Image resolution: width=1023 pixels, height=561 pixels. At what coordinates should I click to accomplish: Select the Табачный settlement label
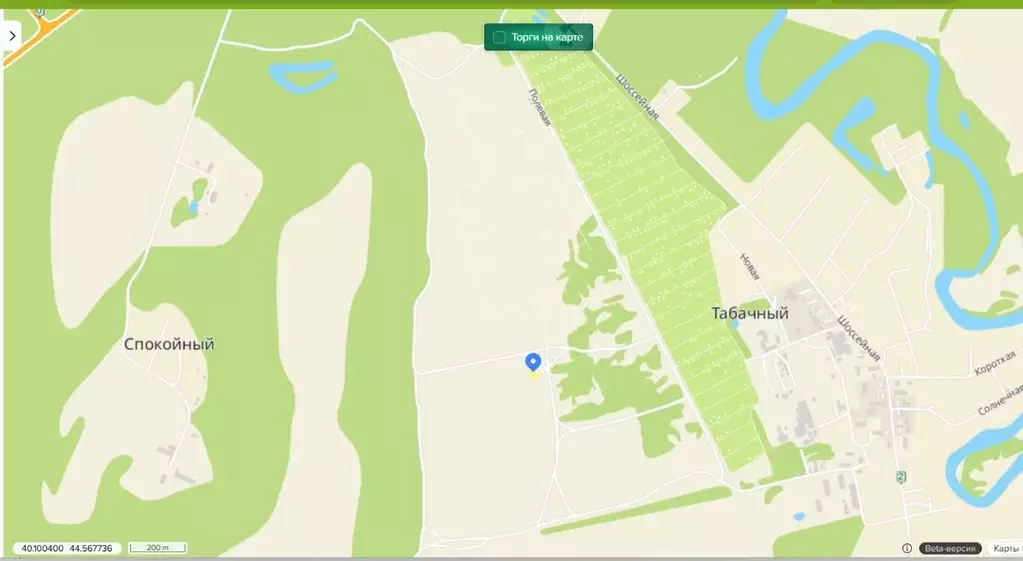[x=750, y=313]
